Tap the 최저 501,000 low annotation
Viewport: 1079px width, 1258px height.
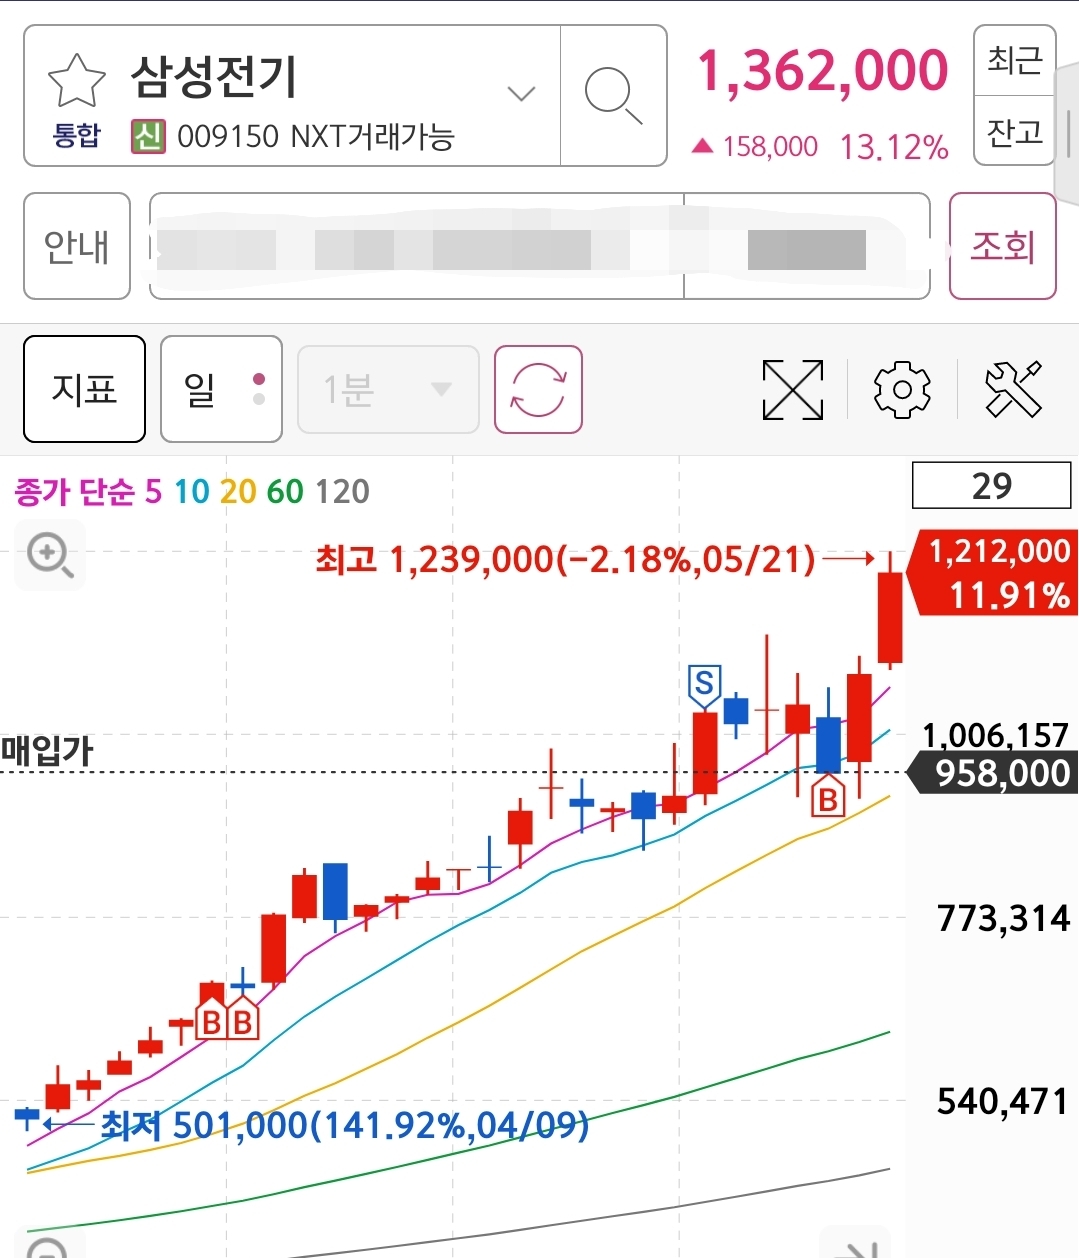(345, 1126)
